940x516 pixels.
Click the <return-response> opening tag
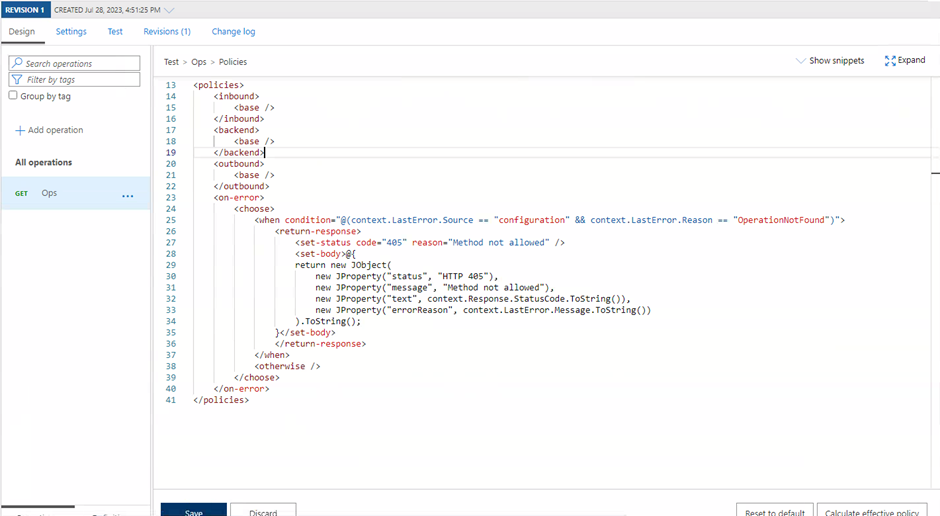click(318, 231)
